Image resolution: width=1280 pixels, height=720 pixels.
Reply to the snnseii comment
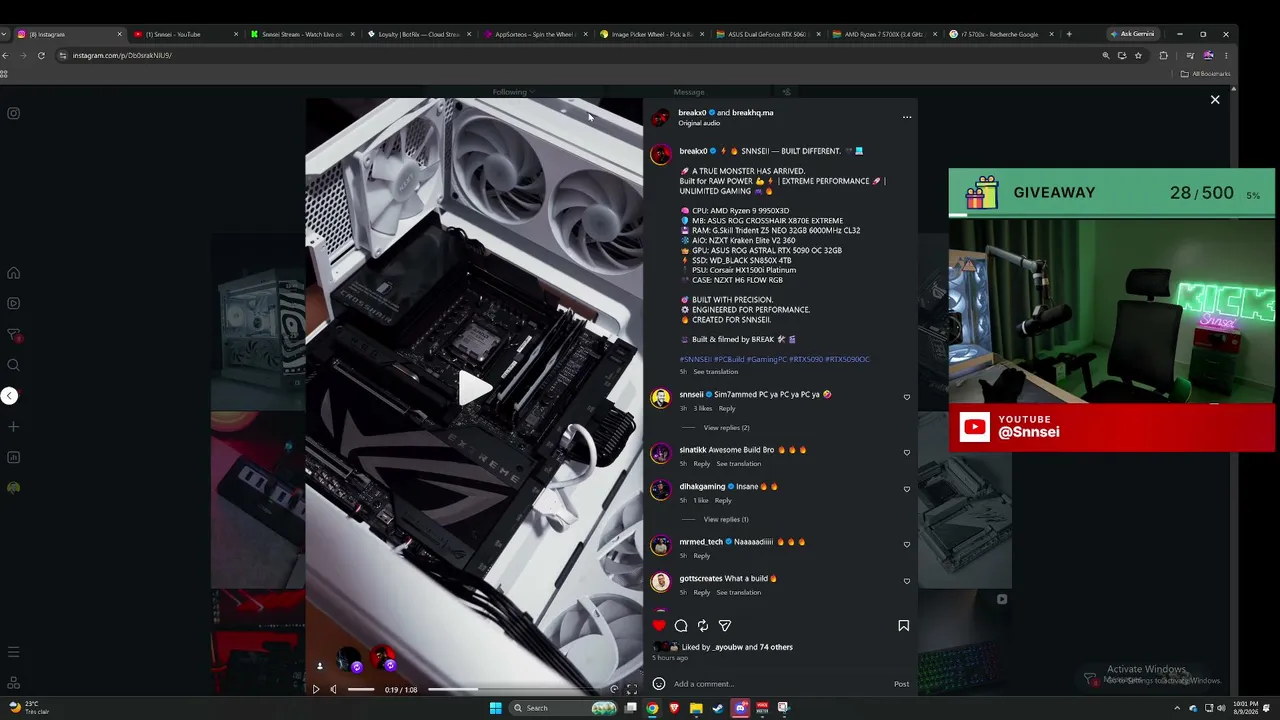(727, 409)
